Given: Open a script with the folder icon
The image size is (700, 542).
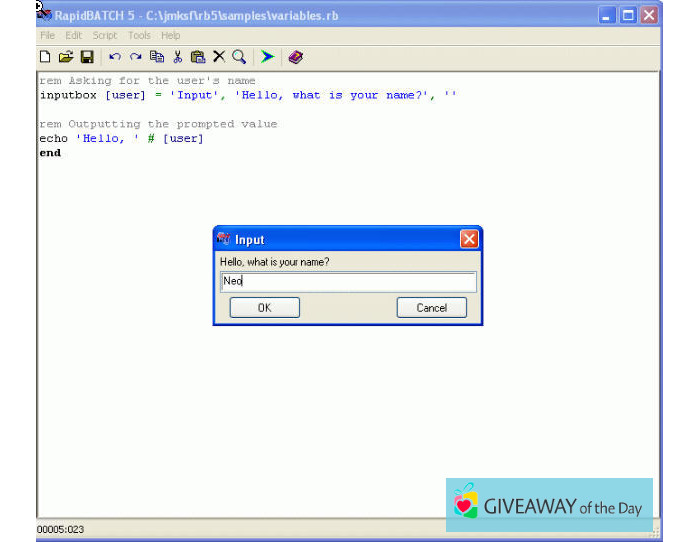Looking at the screenshot, I should (x=66, y=57).
